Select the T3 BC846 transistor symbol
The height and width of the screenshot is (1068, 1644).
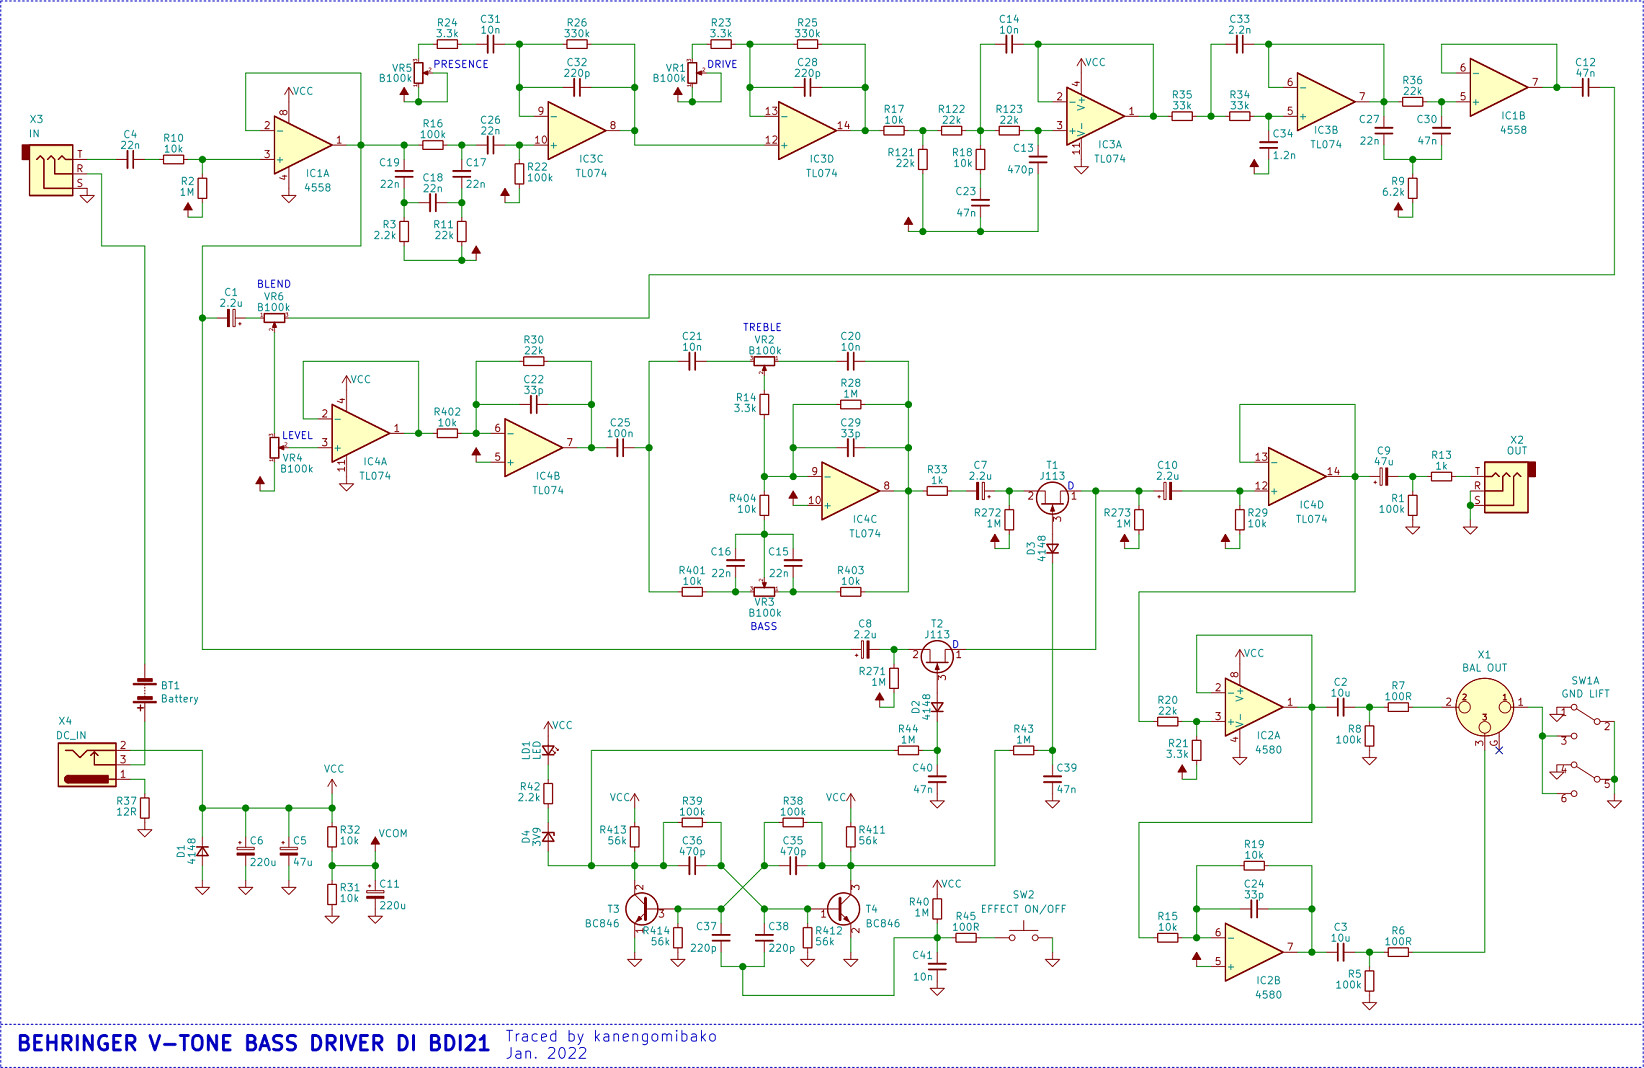pos(642,909)
